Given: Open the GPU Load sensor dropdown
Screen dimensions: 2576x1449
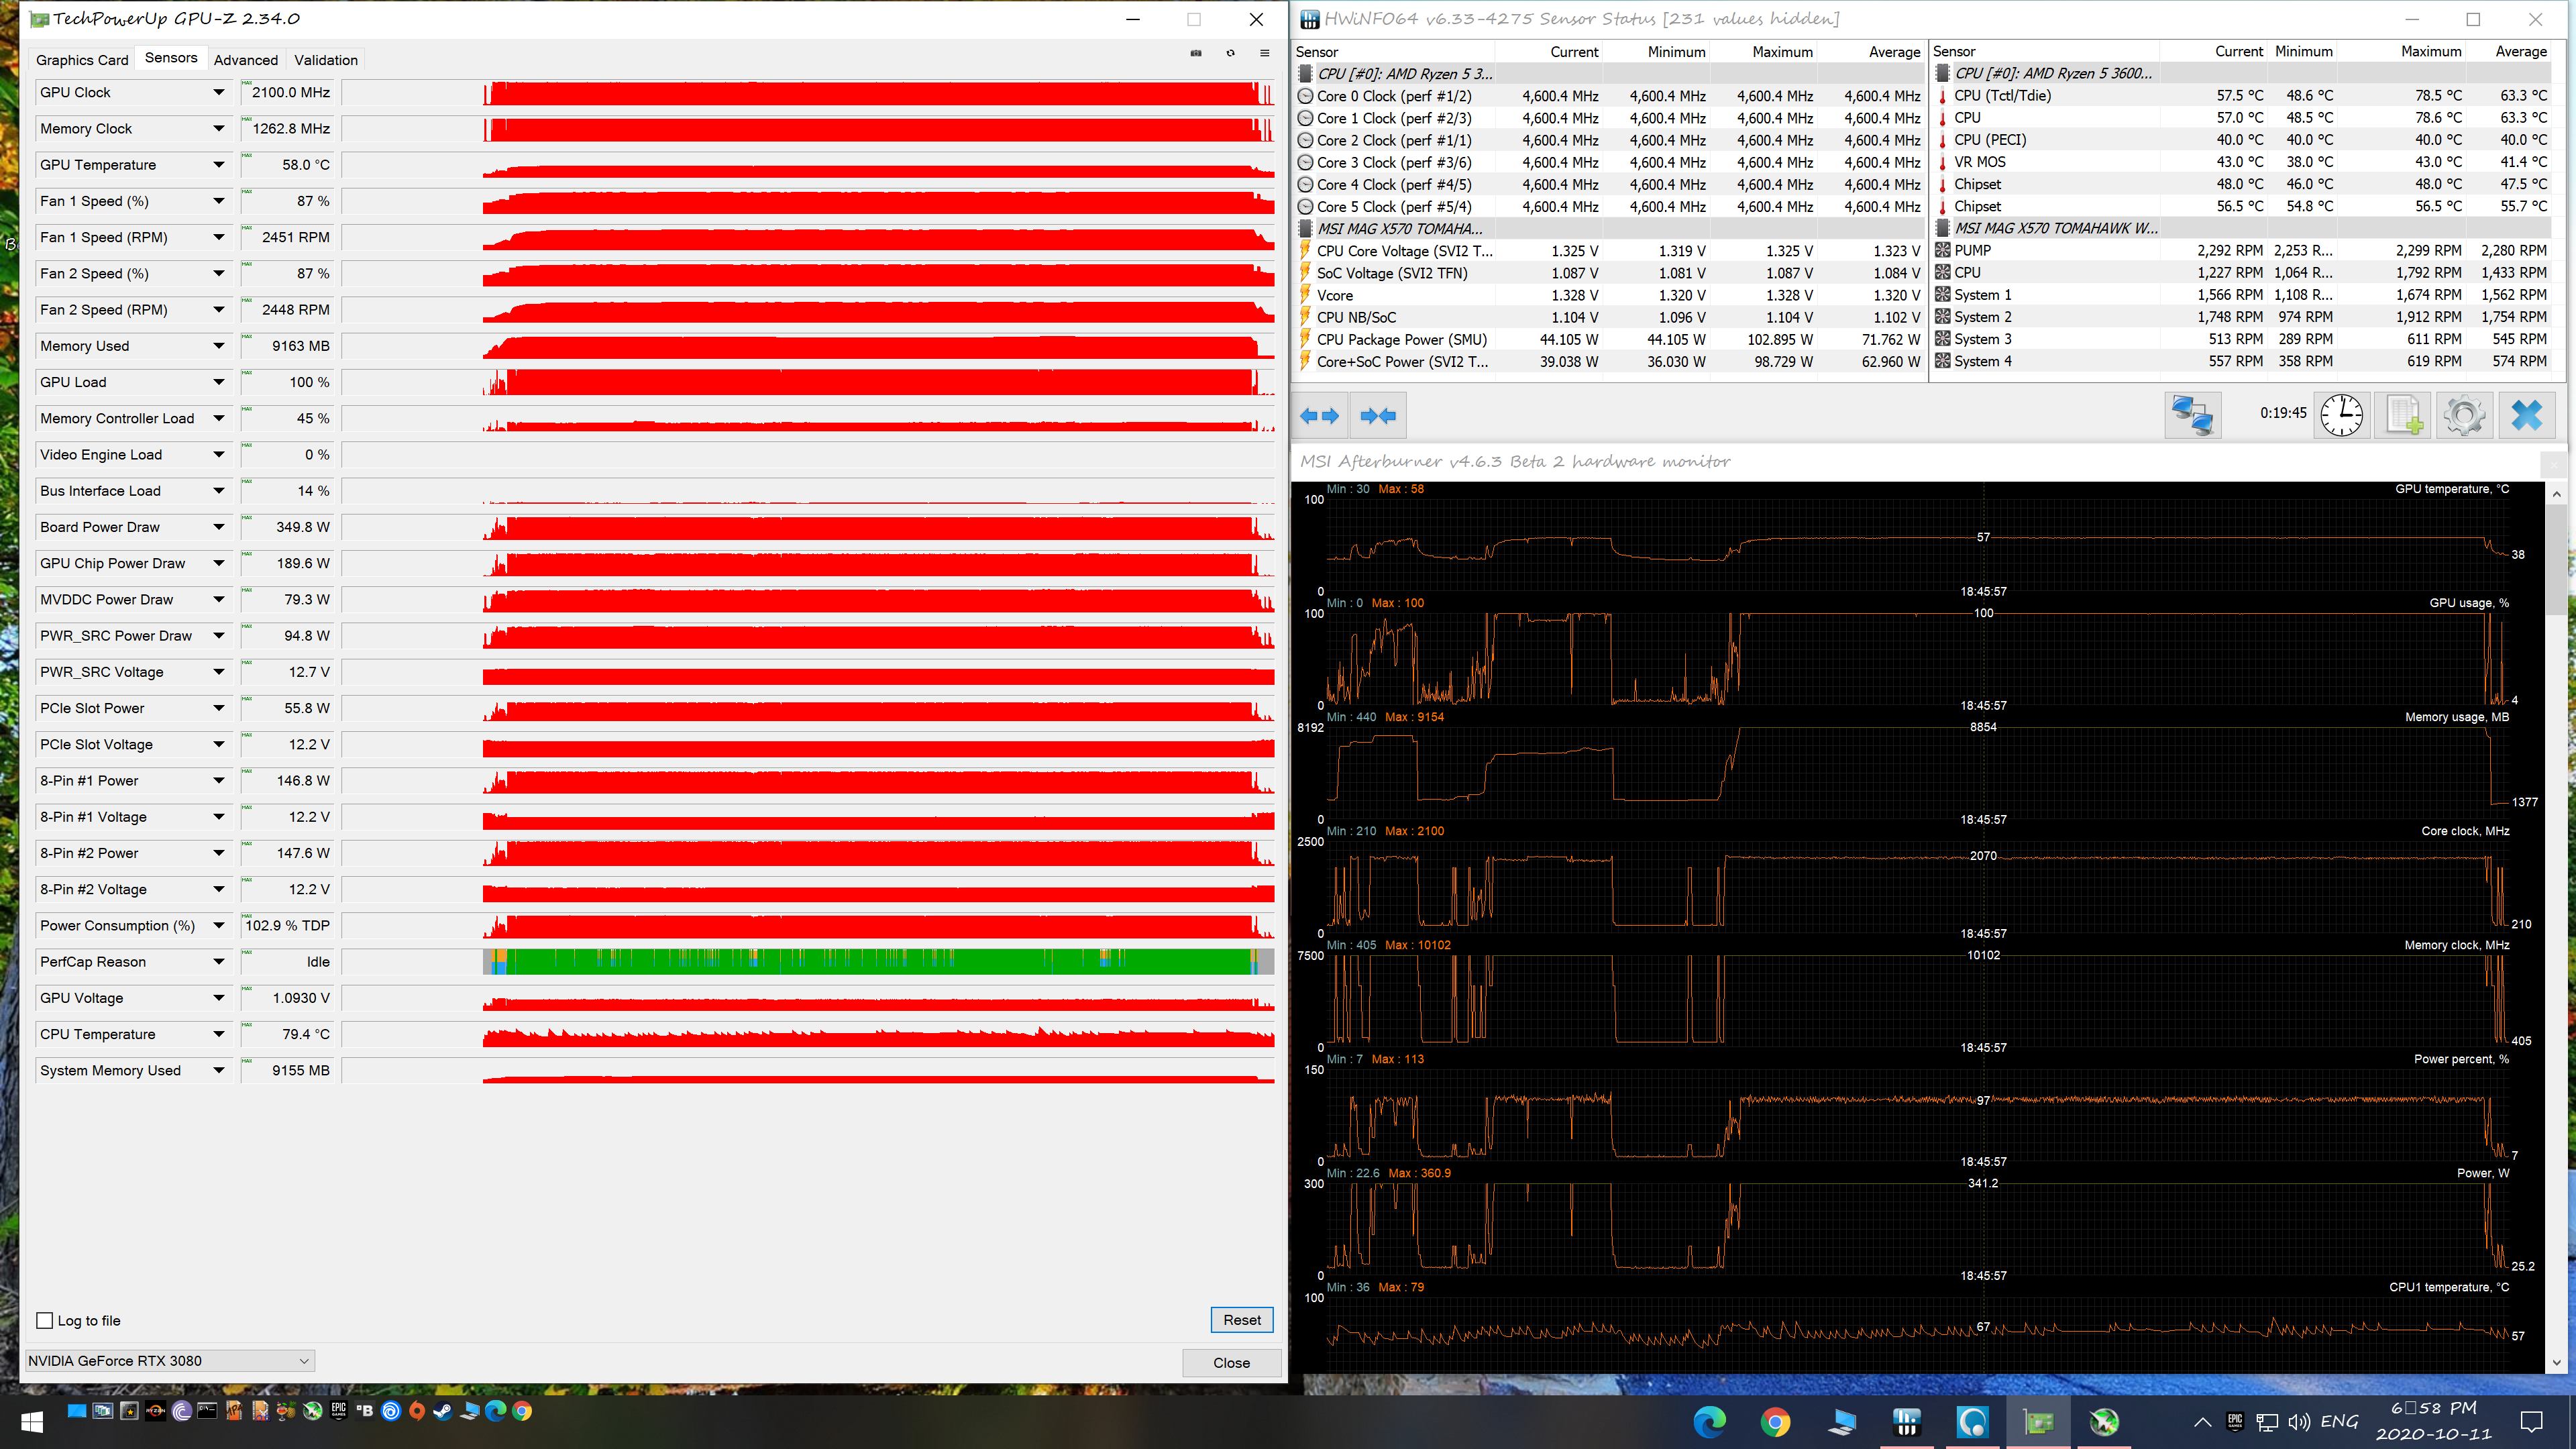Looking at the screenshot, I should point(219,382).
